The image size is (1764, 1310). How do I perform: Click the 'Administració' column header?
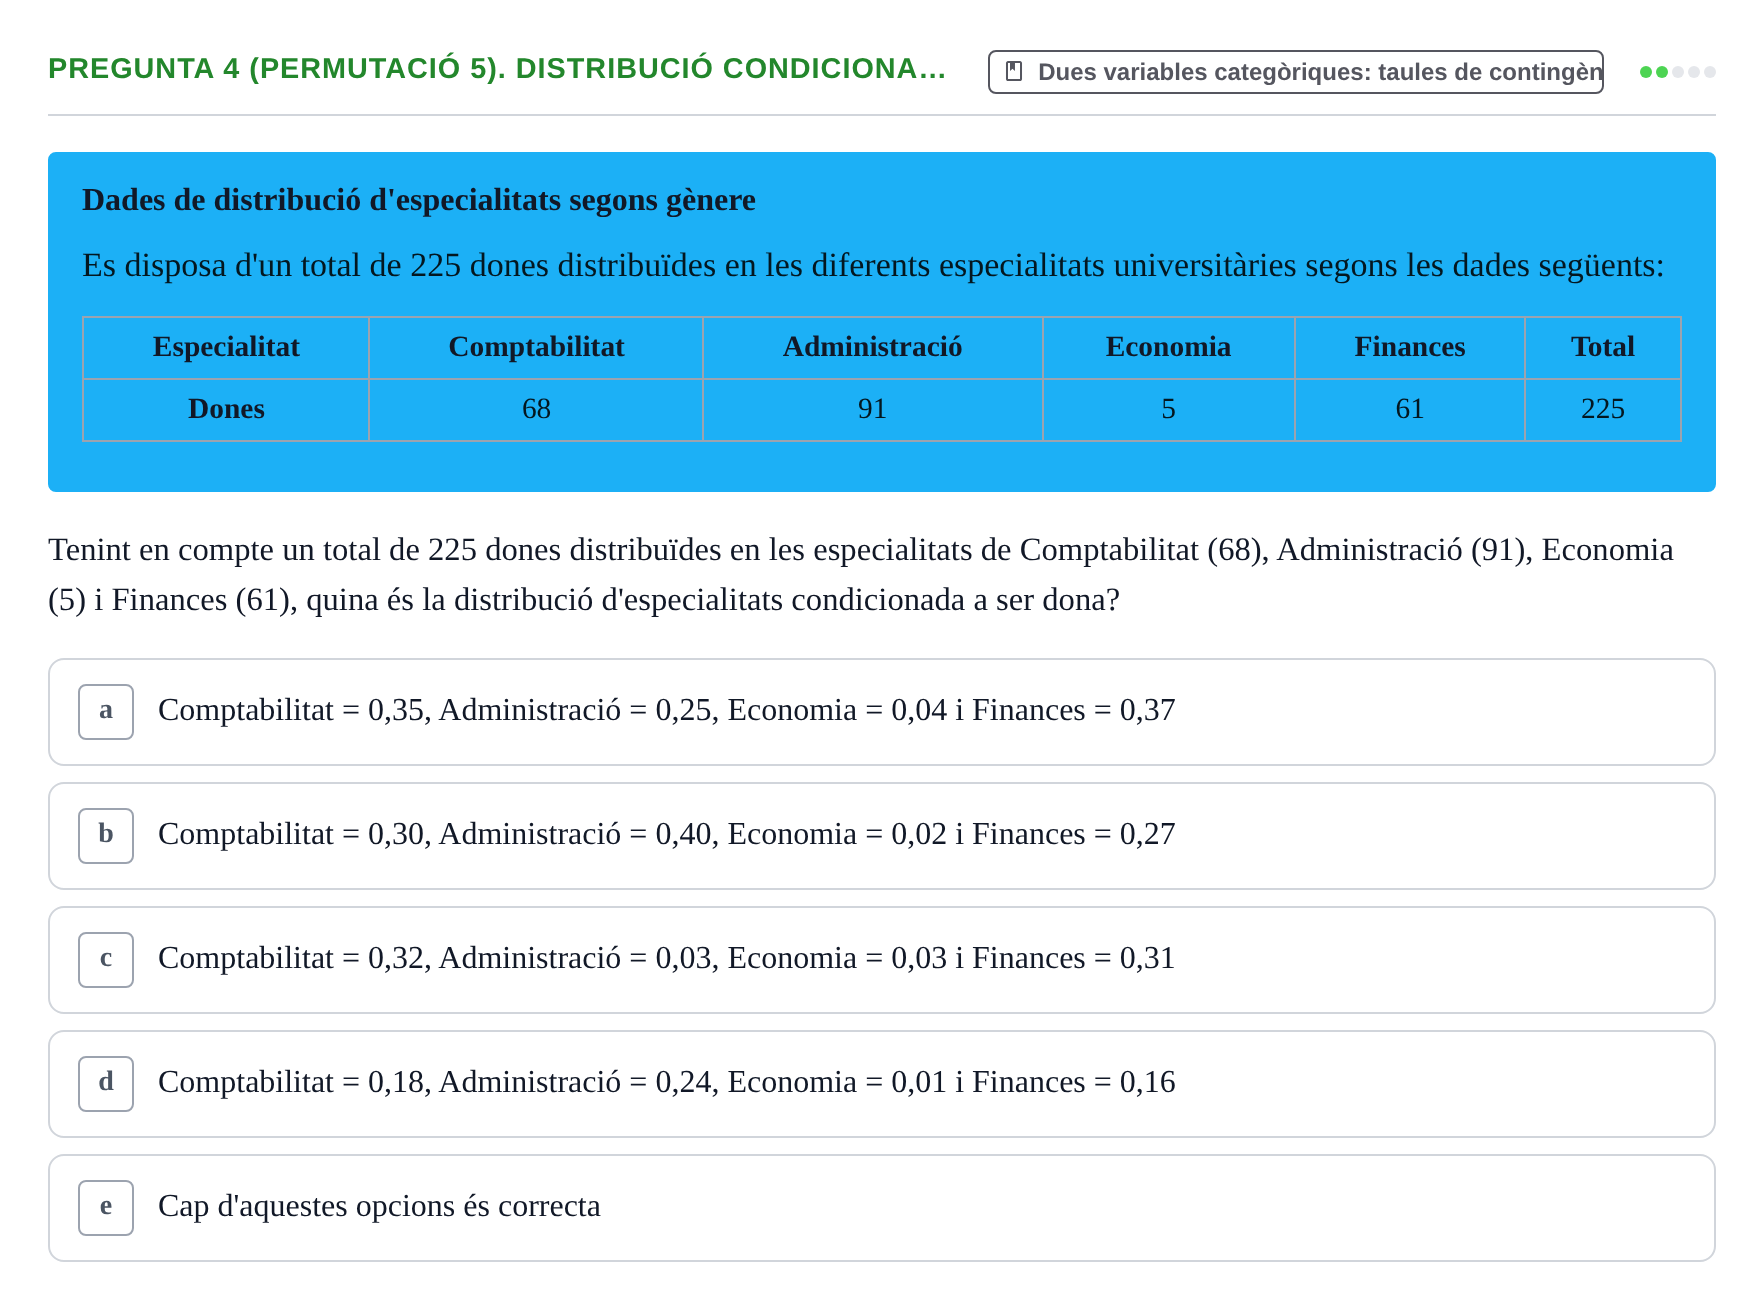point(872,348)
